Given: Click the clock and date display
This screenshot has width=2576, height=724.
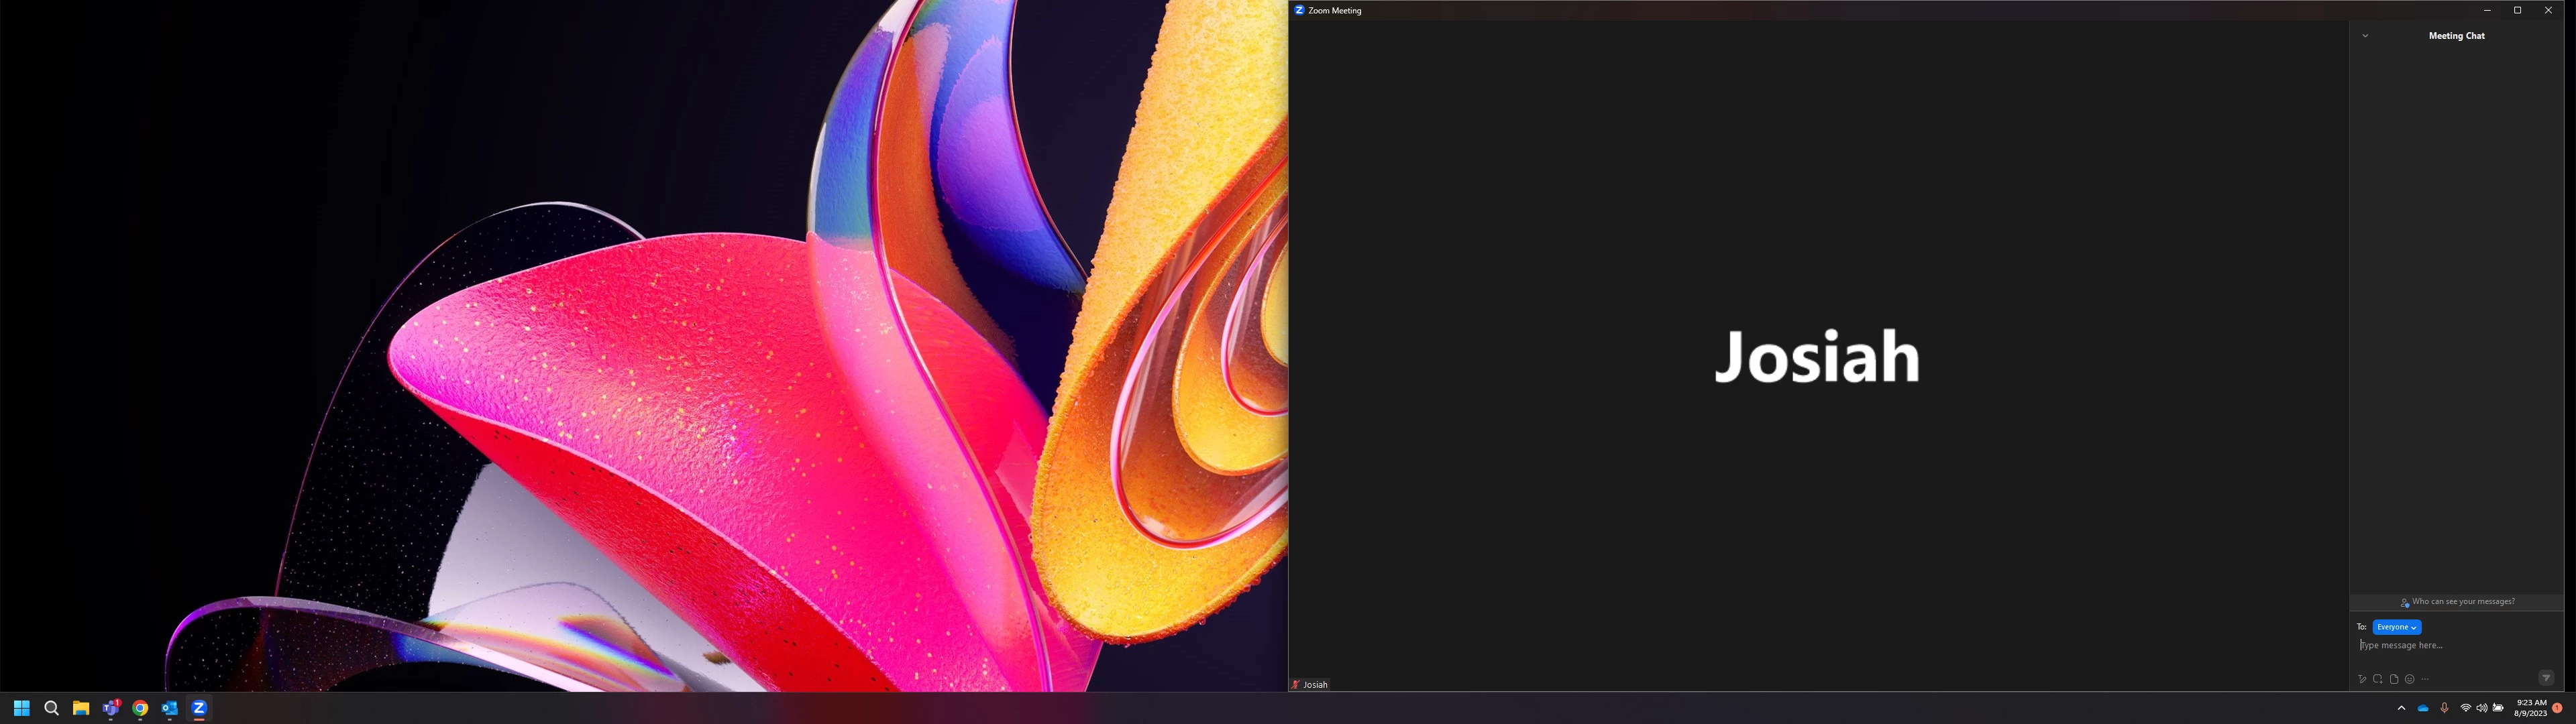Looking at the screenshot, I should (2530, 708).
